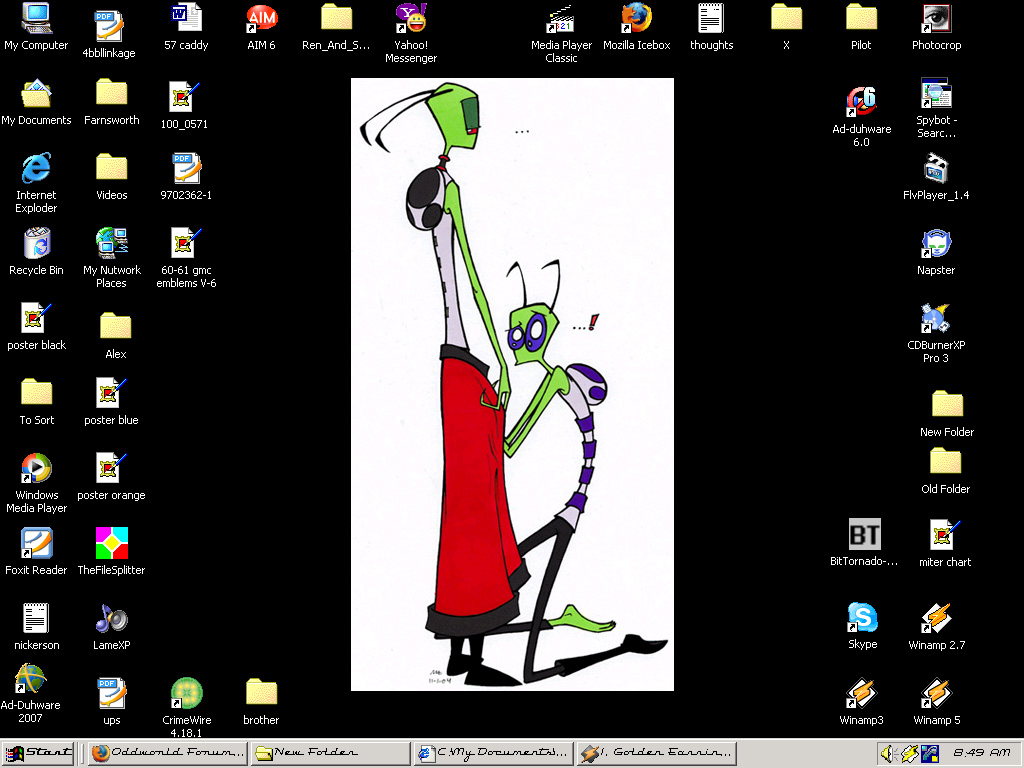Switch to Oddworld Forum taskbar window
Image resolution: width=1024 pixels, height=768 pixels.
[x=166, y=753]
